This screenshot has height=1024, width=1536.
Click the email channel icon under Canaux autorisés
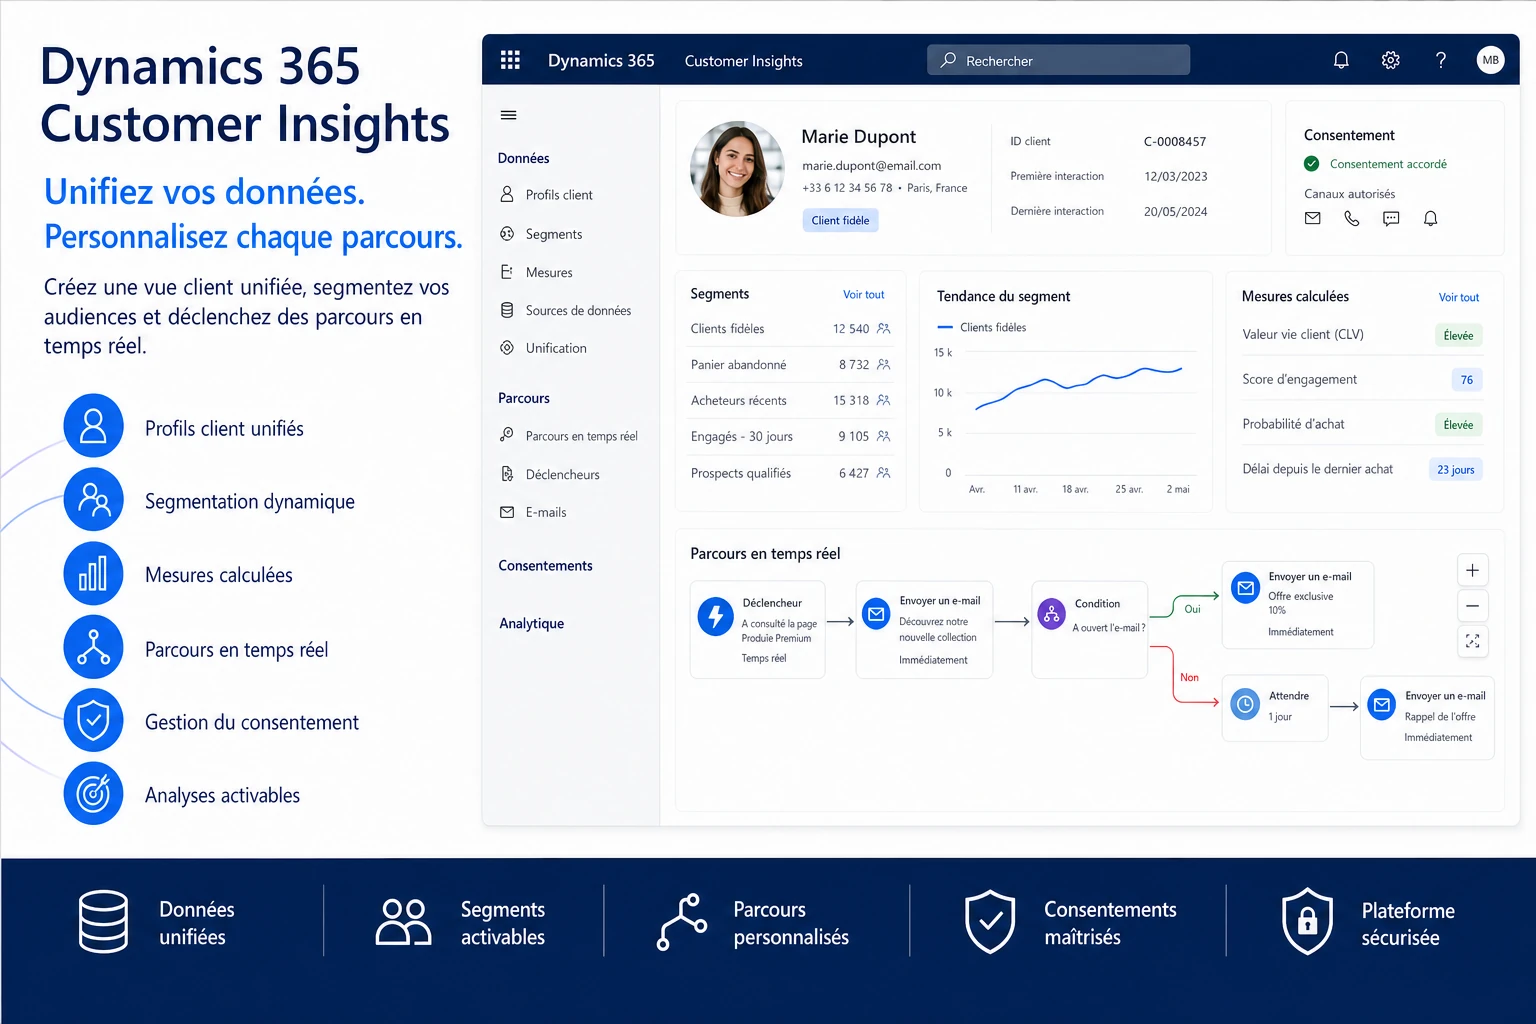pyautogui.click(x=1313, y=218)
